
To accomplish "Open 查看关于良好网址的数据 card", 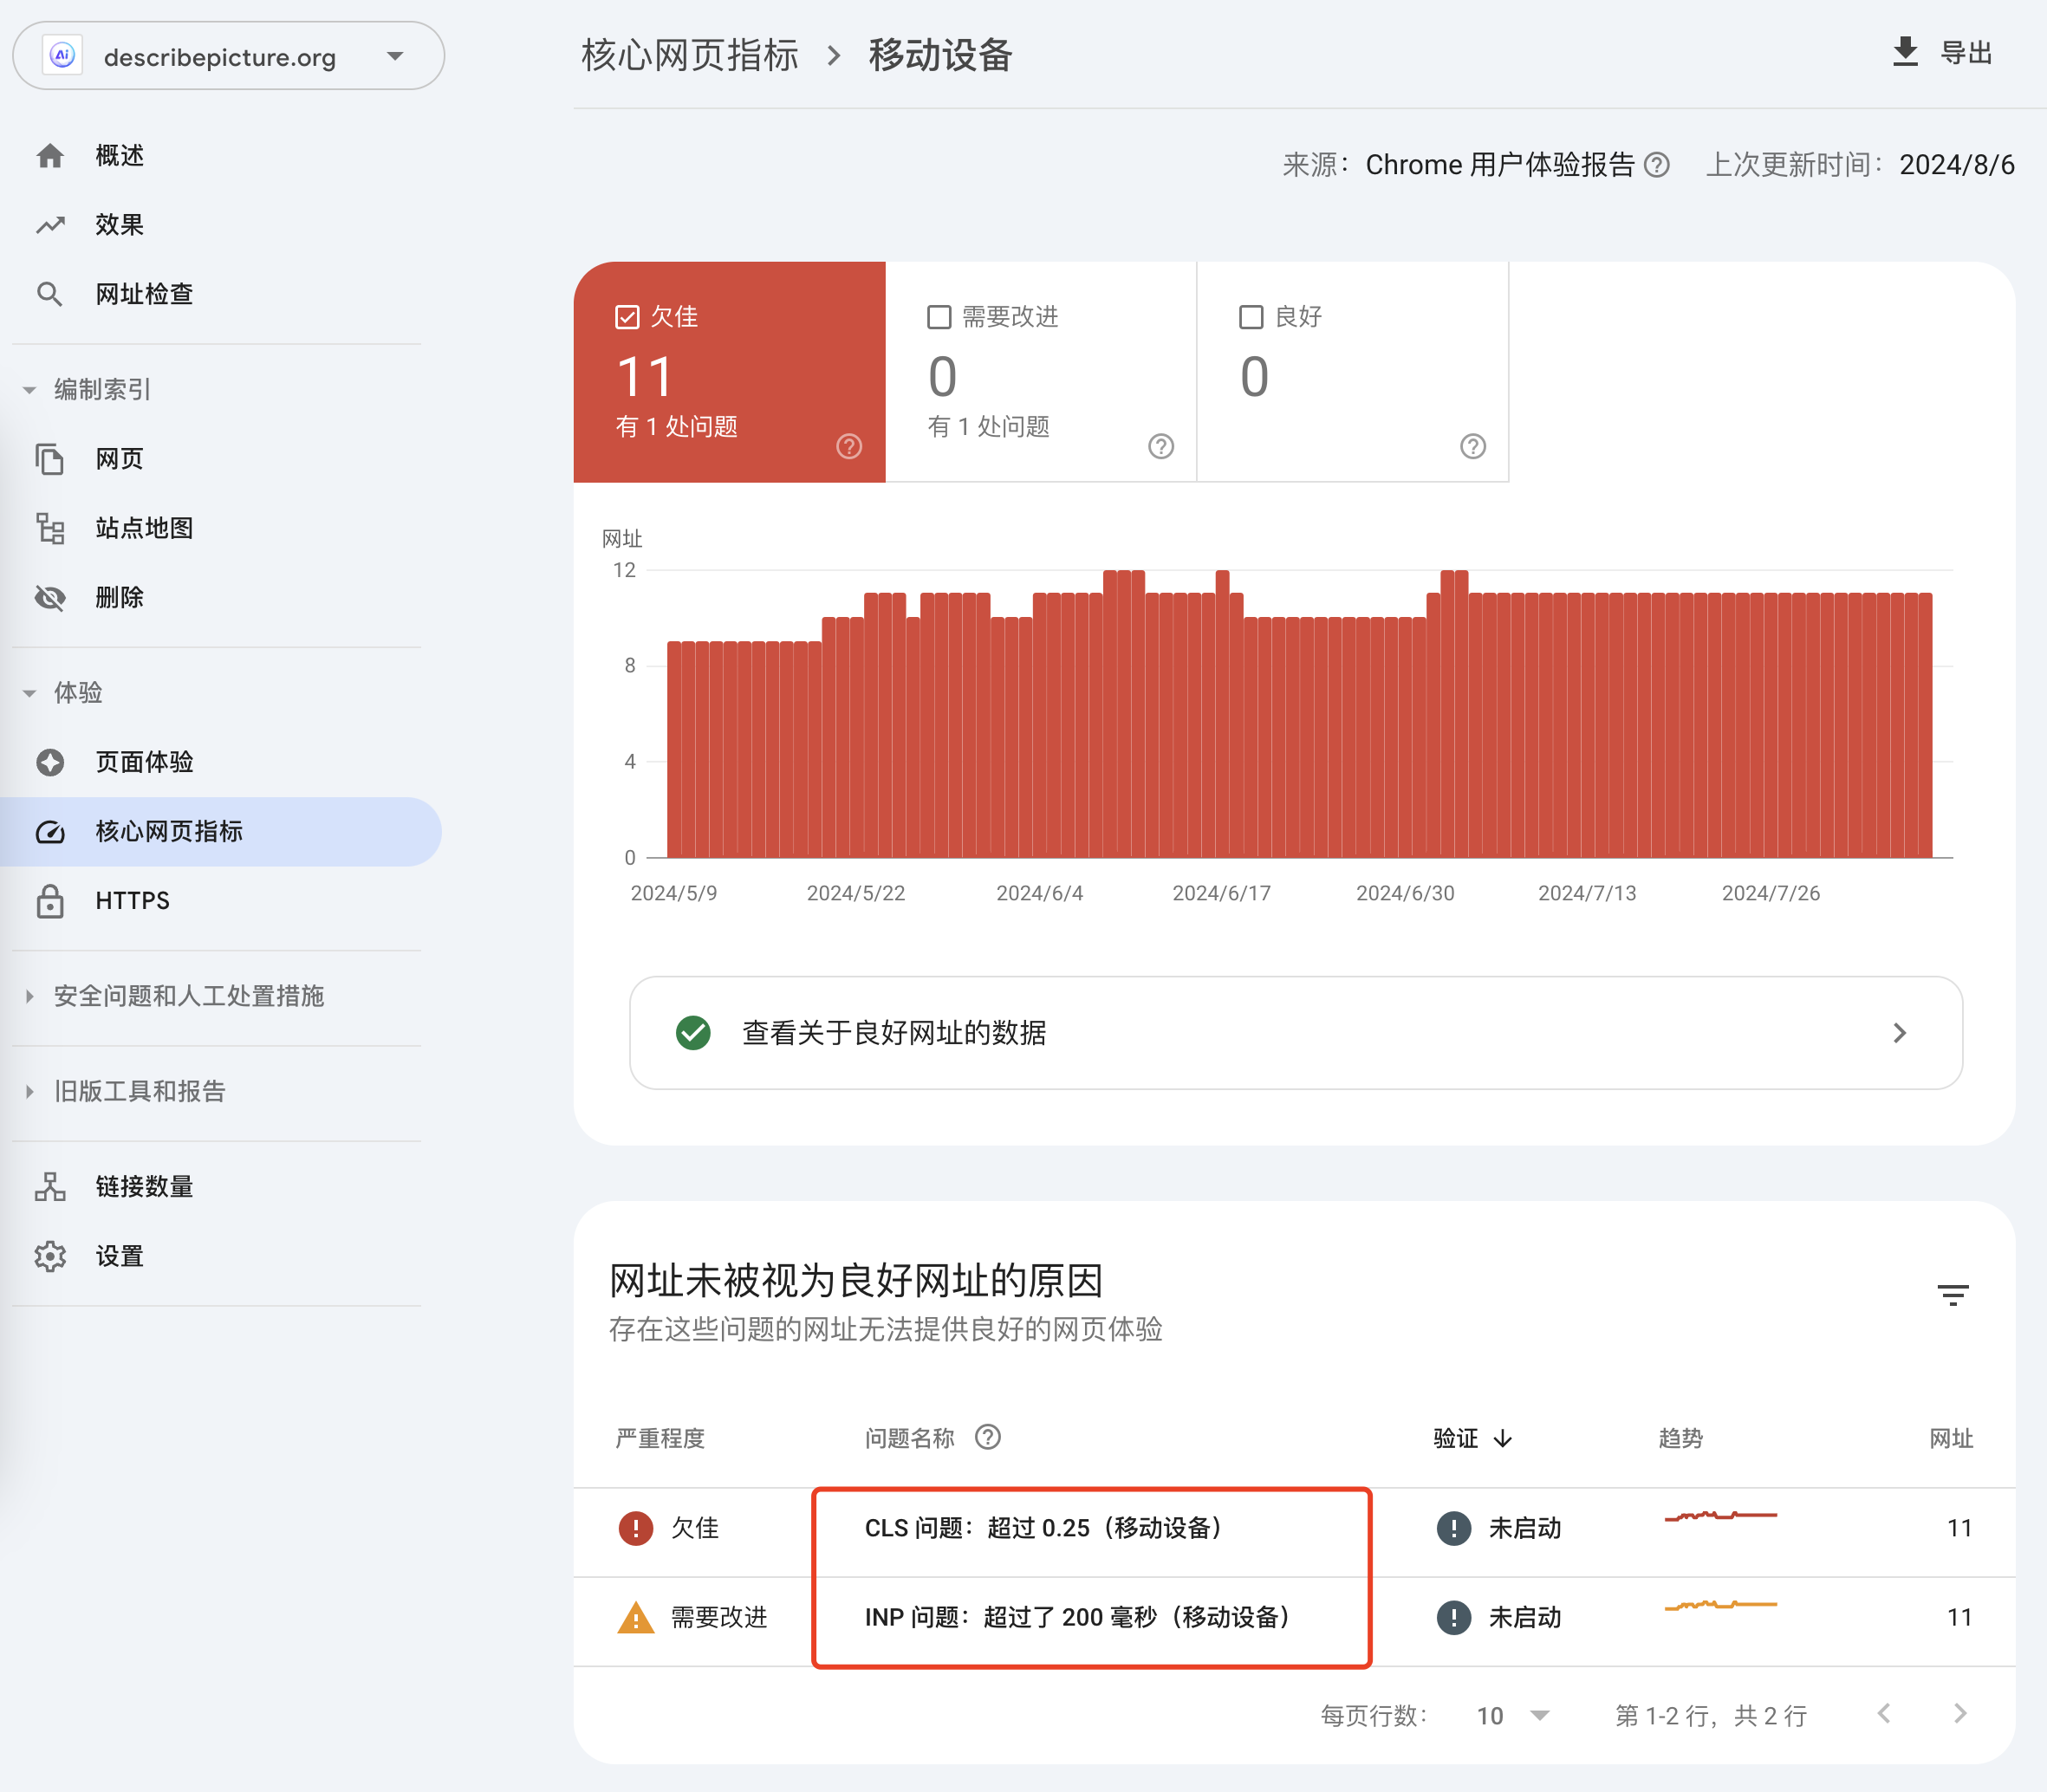I will coord(1295,1033).
